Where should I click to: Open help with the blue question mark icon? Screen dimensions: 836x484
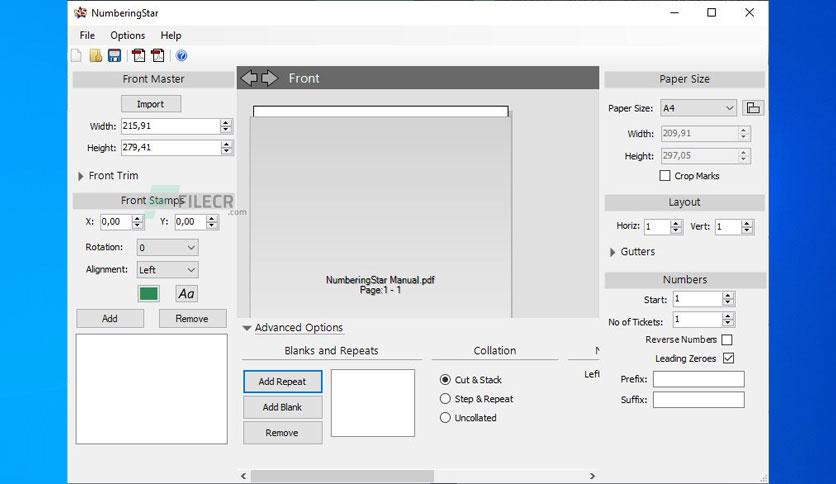[181, 55]
